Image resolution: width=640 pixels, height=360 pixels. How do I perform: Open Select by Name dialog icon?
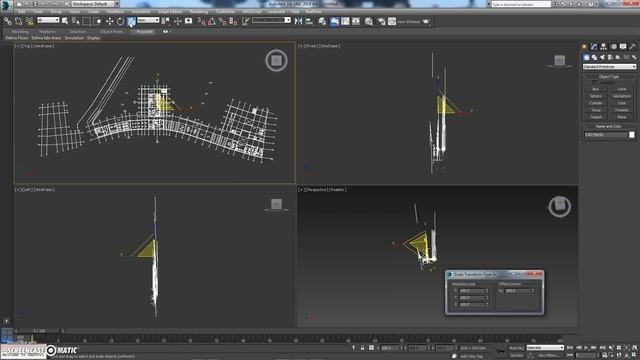point(76,21)
